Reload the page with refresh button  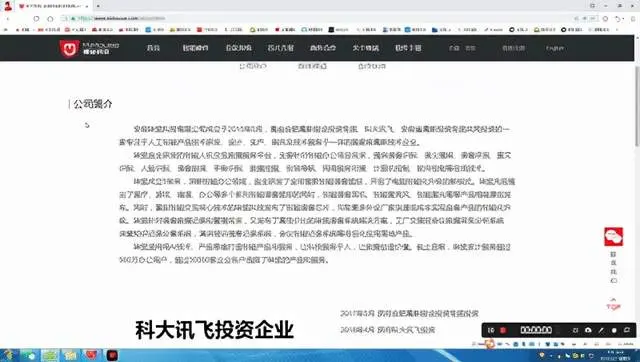pos(36,19)
